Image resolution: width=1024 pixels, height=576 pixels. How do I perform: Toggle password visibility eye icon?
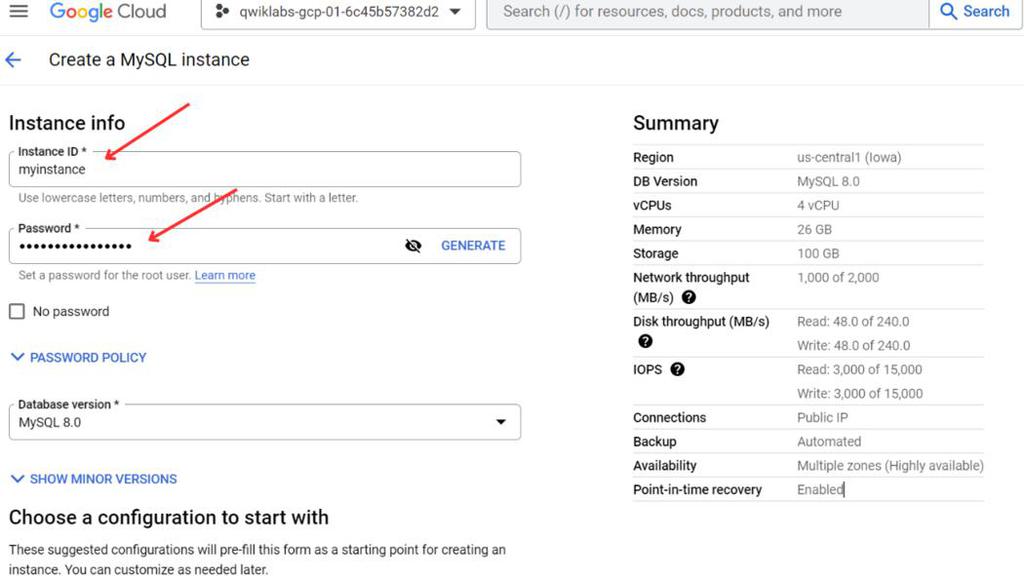(x=413, y=246)
